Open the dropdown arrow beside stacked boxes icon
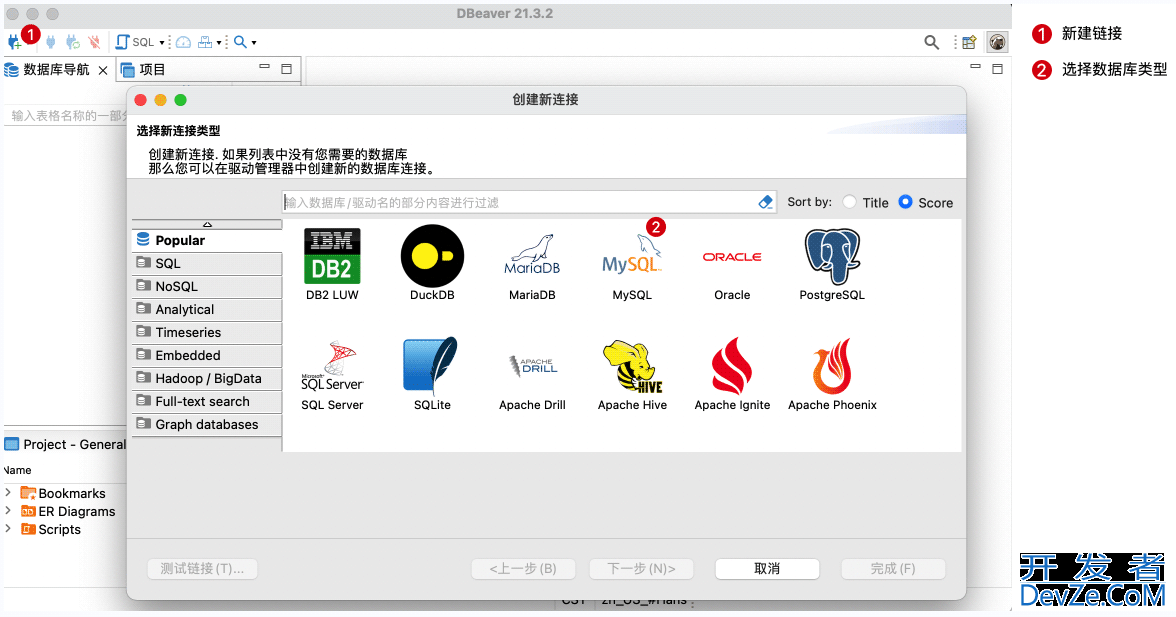The width and height of the screenshot is (1176, 617). click(x=218, y=43)
